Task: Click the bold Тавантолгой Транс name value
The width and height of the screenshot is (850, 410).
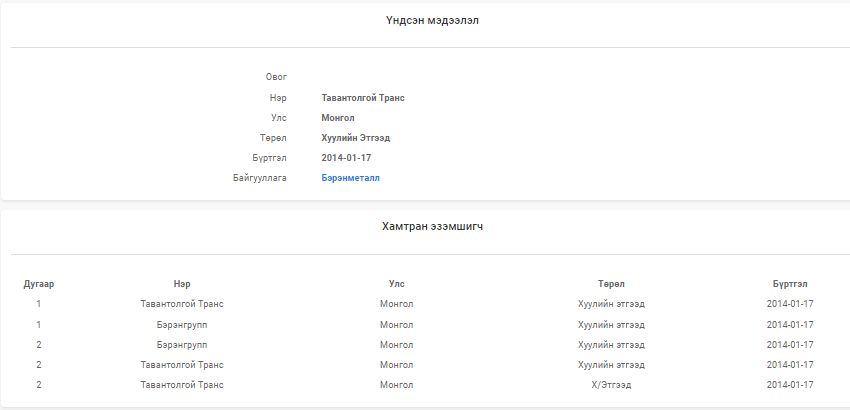Action: point(363,98)
